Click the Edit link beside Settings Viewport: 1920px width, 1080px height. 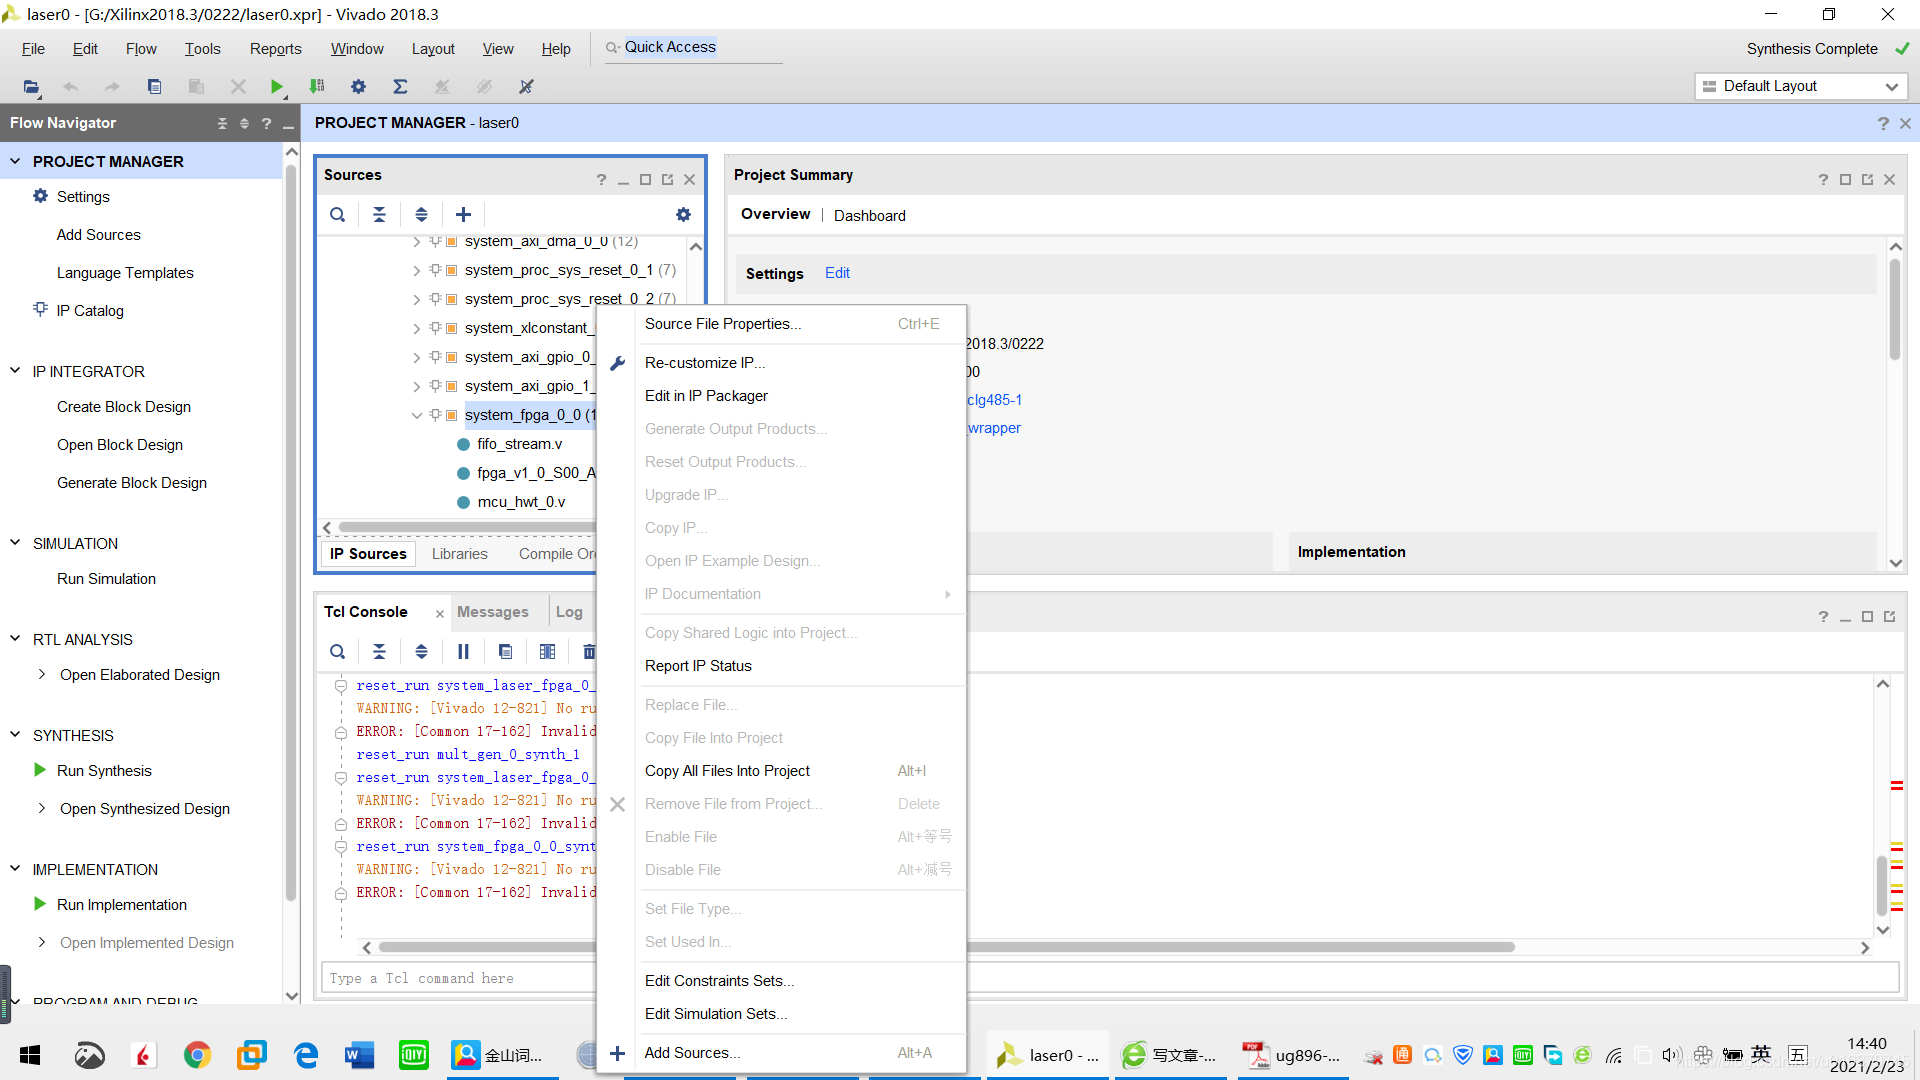(x=837, y=273)
